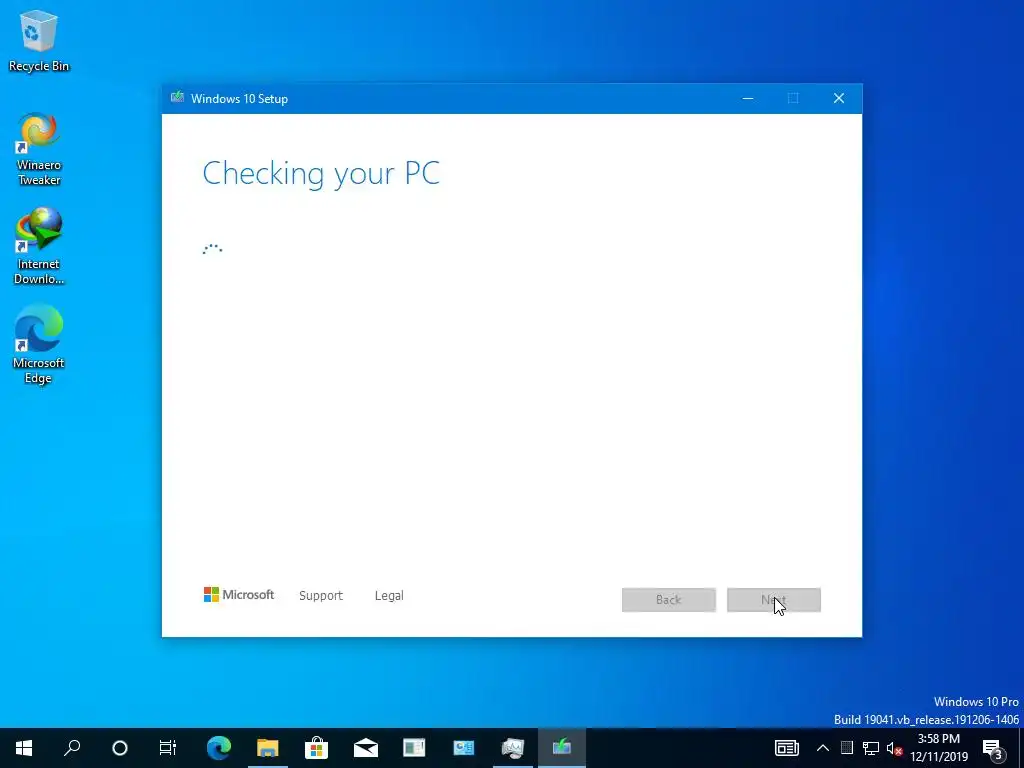
Task: Open Microsoft Store from the taskbar
Action: (317, 748)
